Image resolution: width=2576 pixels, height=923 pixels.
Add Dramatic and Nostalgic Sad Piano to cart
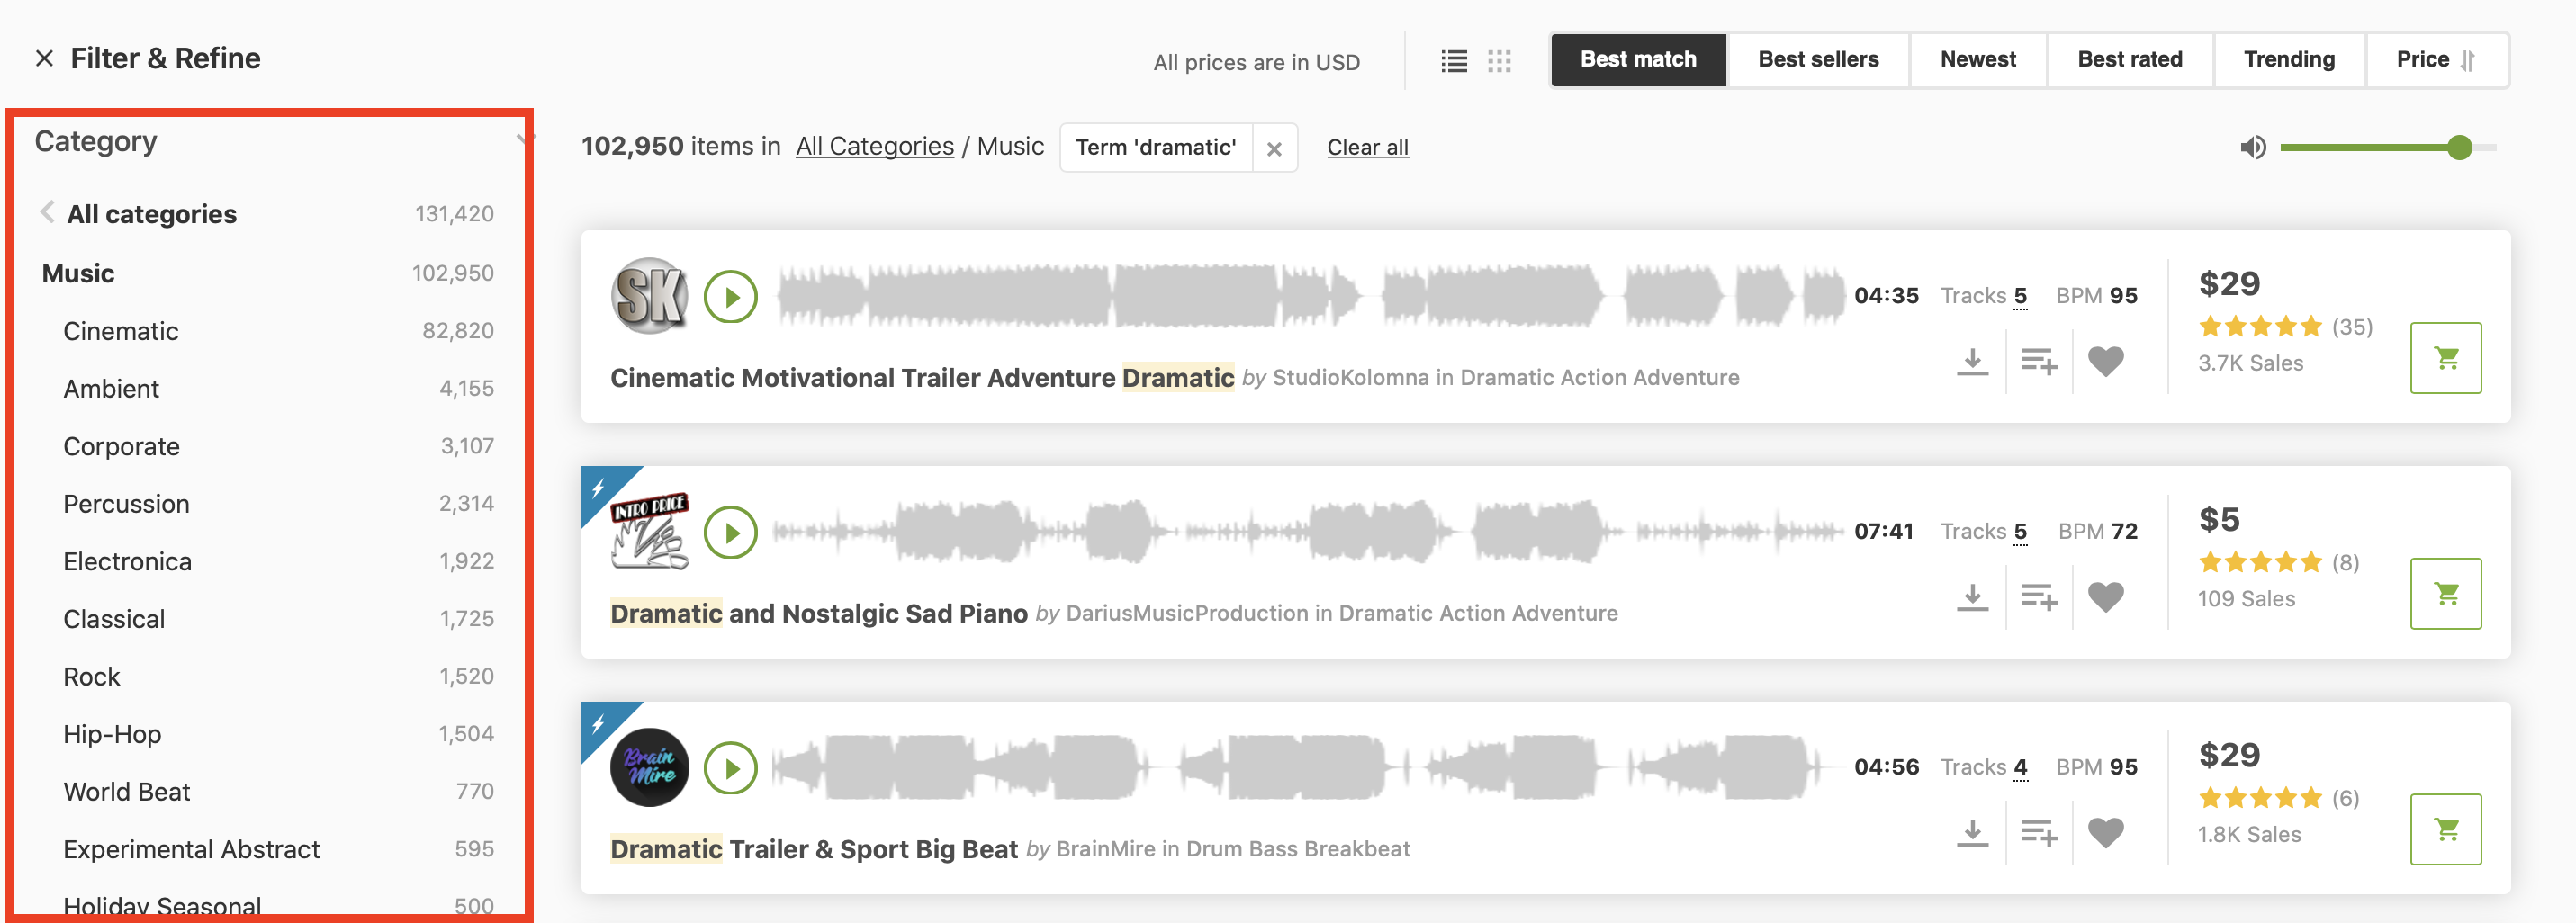2445,594
